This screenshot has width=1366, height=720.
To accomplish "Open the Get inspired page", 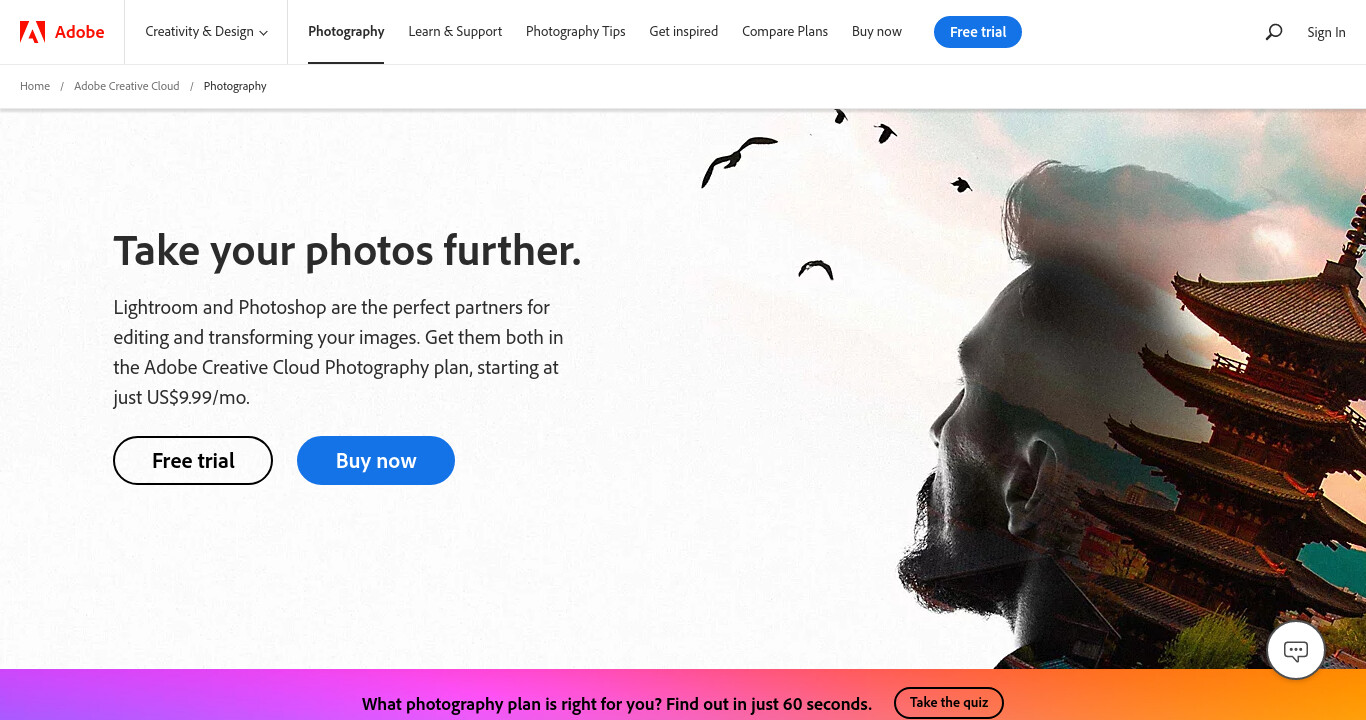I will pos(684,32).
